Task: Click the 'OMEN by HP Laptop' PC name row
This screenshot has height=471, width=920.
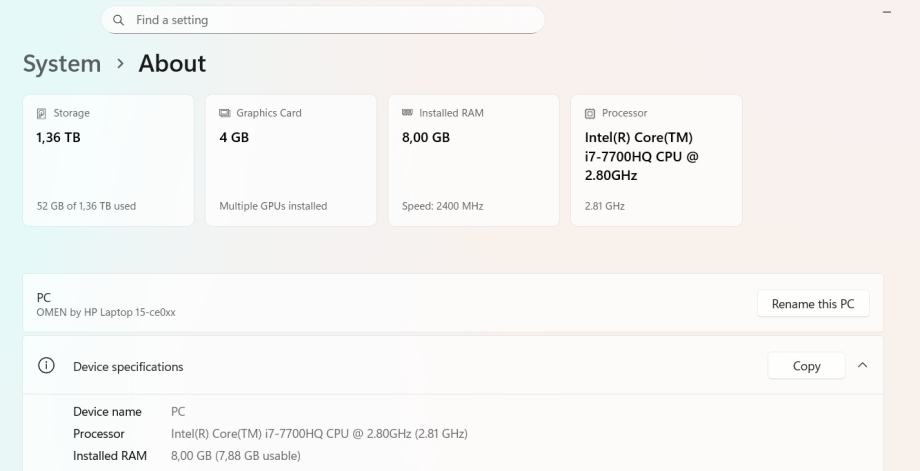Action: pyautogui.click(x=300, y=304)
